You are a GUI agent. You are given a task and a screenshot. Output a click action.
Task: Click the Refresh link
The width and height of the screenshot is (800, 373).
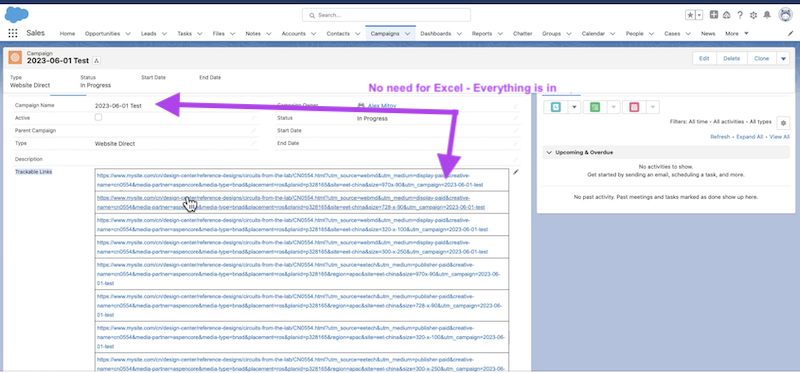(720, 137)
